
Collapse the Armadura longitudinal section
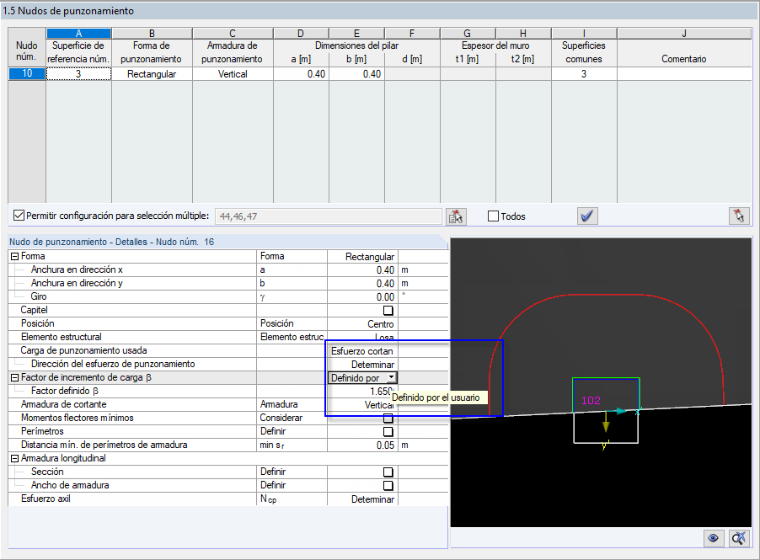(x=15, y=459)
